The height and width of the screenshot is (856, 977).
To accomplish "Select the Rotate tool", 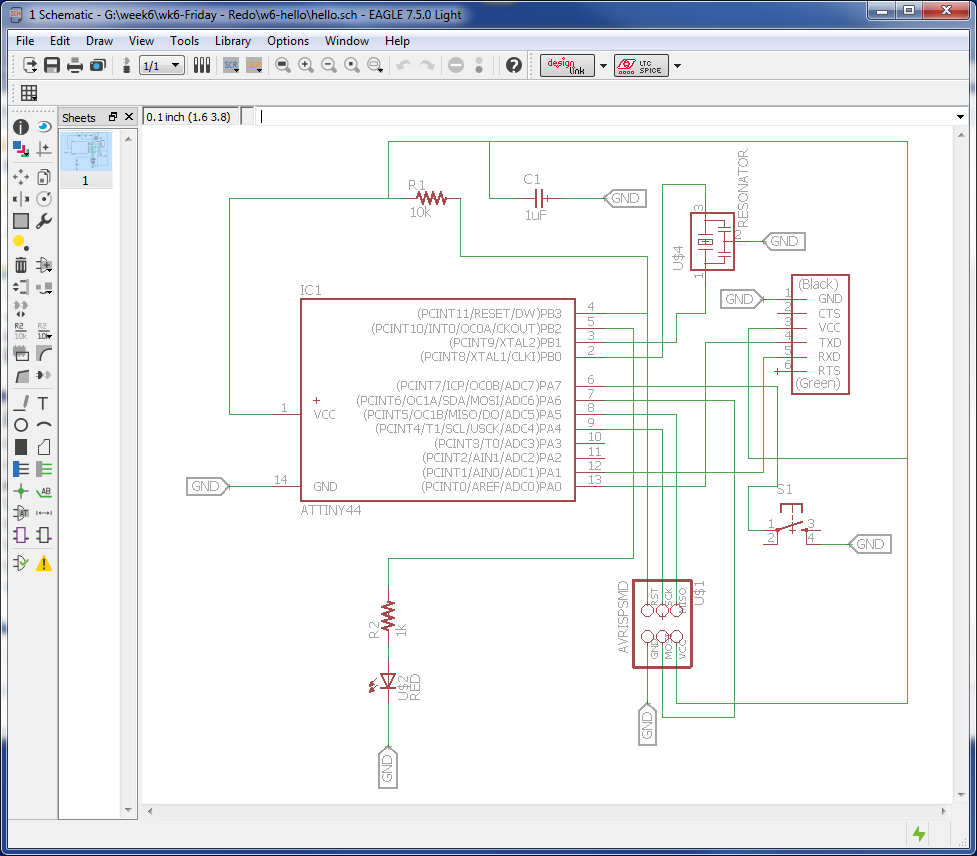I will [44, 199].
